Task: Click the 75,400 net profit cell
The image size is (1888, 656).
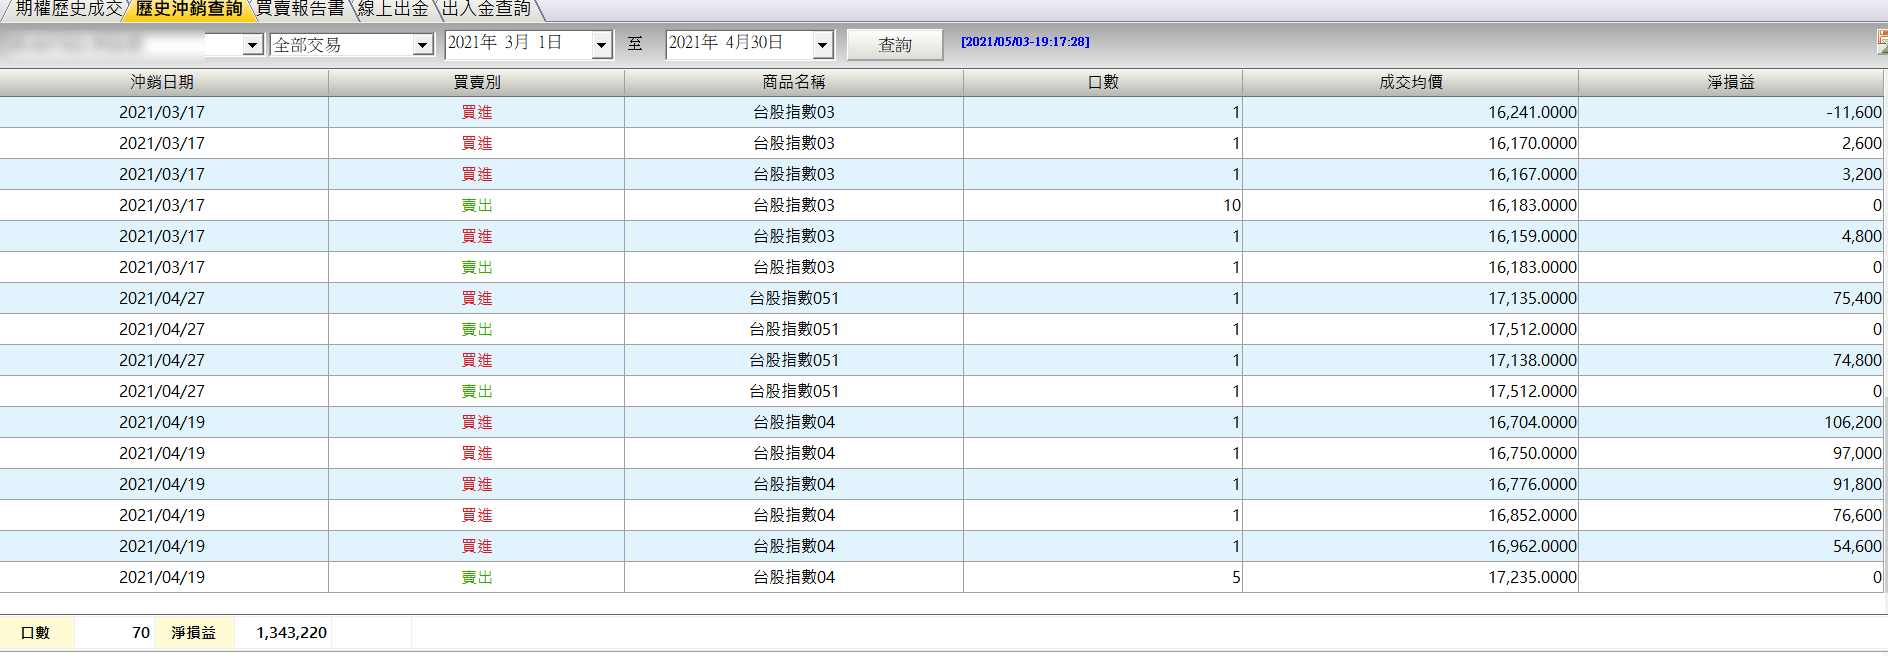Action: (1731, 298)
